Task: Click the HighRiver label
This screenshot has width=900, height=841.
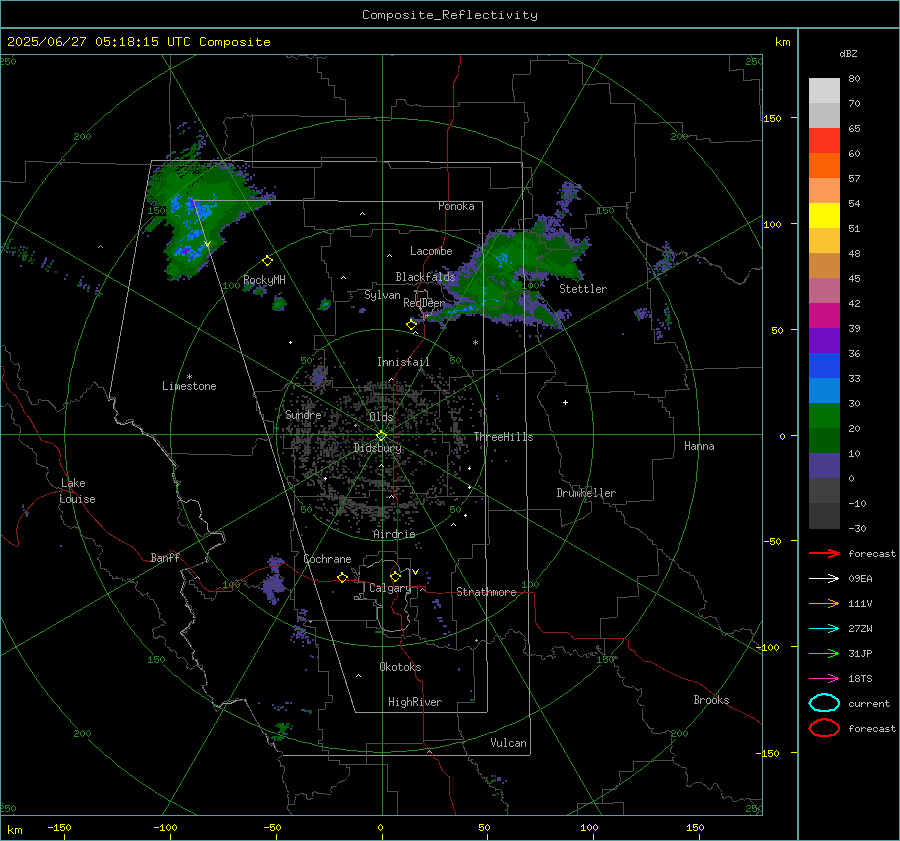Action: (415, 702)
